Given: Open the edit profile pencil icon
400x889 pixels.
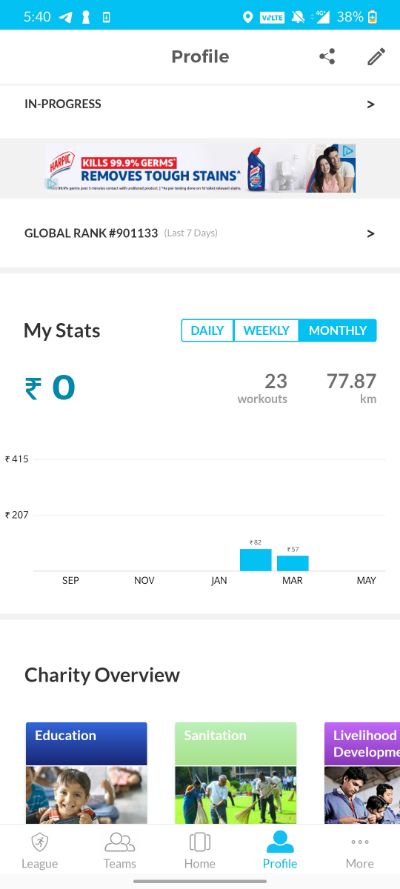Looking at the screenshot, I should (x=376, y=57).
